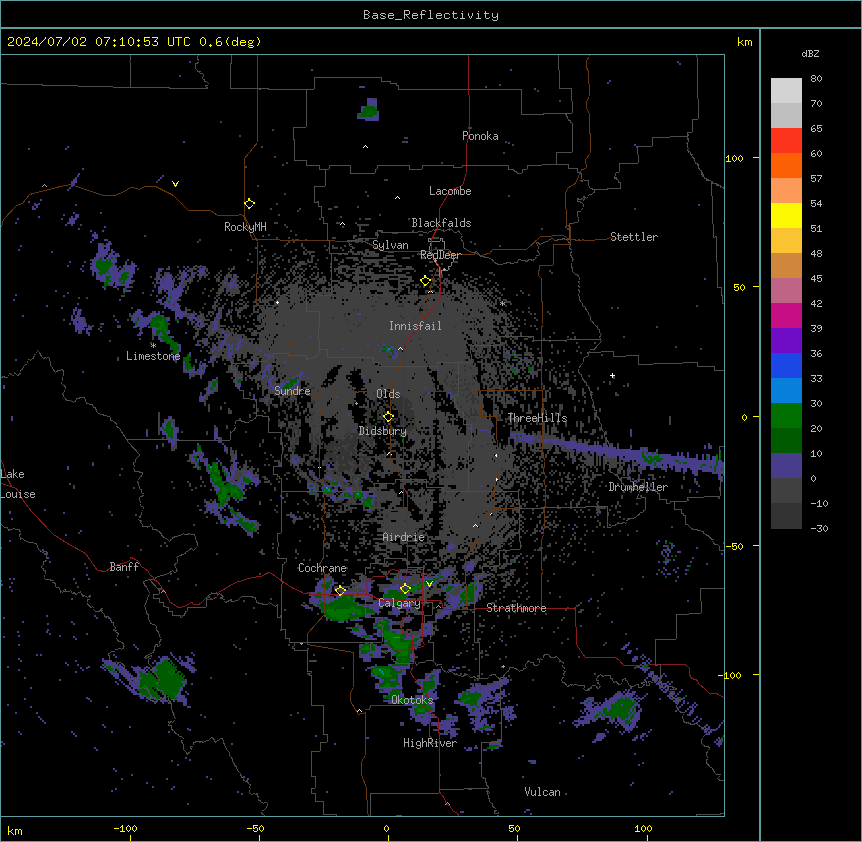Click the ThreeHills city label
This screenshot has height=842, width=862.
537,418
